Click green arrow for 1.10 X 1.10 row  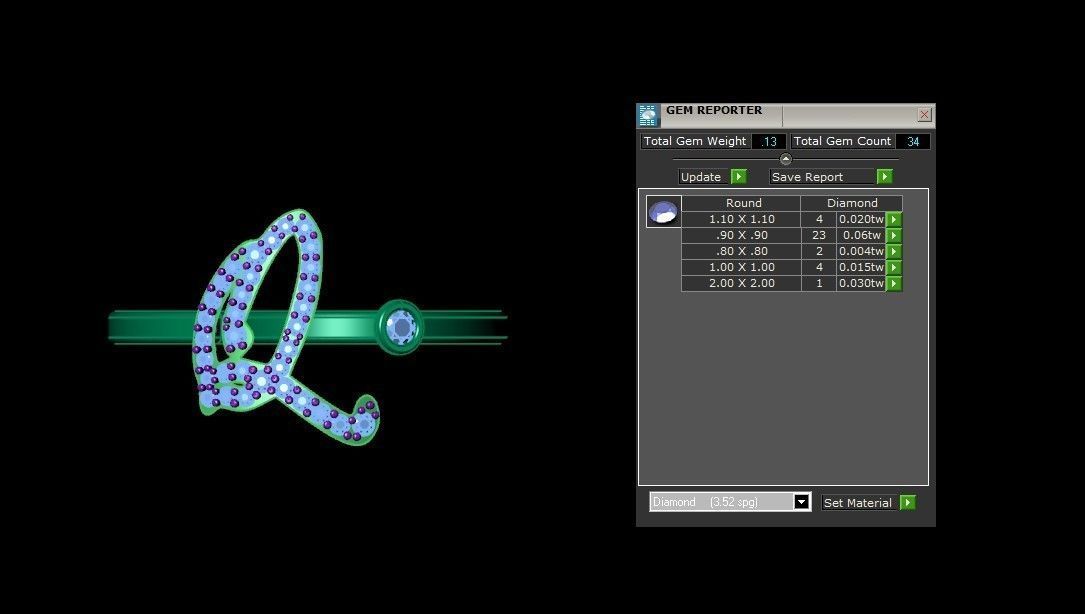[894, 219]
